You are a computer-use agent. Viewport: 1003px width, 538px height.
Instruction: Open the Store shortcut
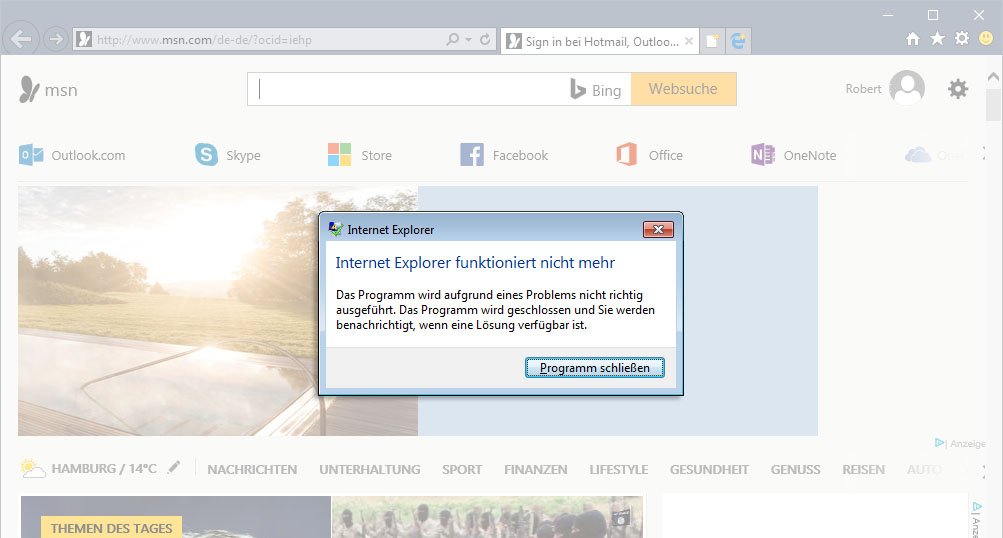359,155
